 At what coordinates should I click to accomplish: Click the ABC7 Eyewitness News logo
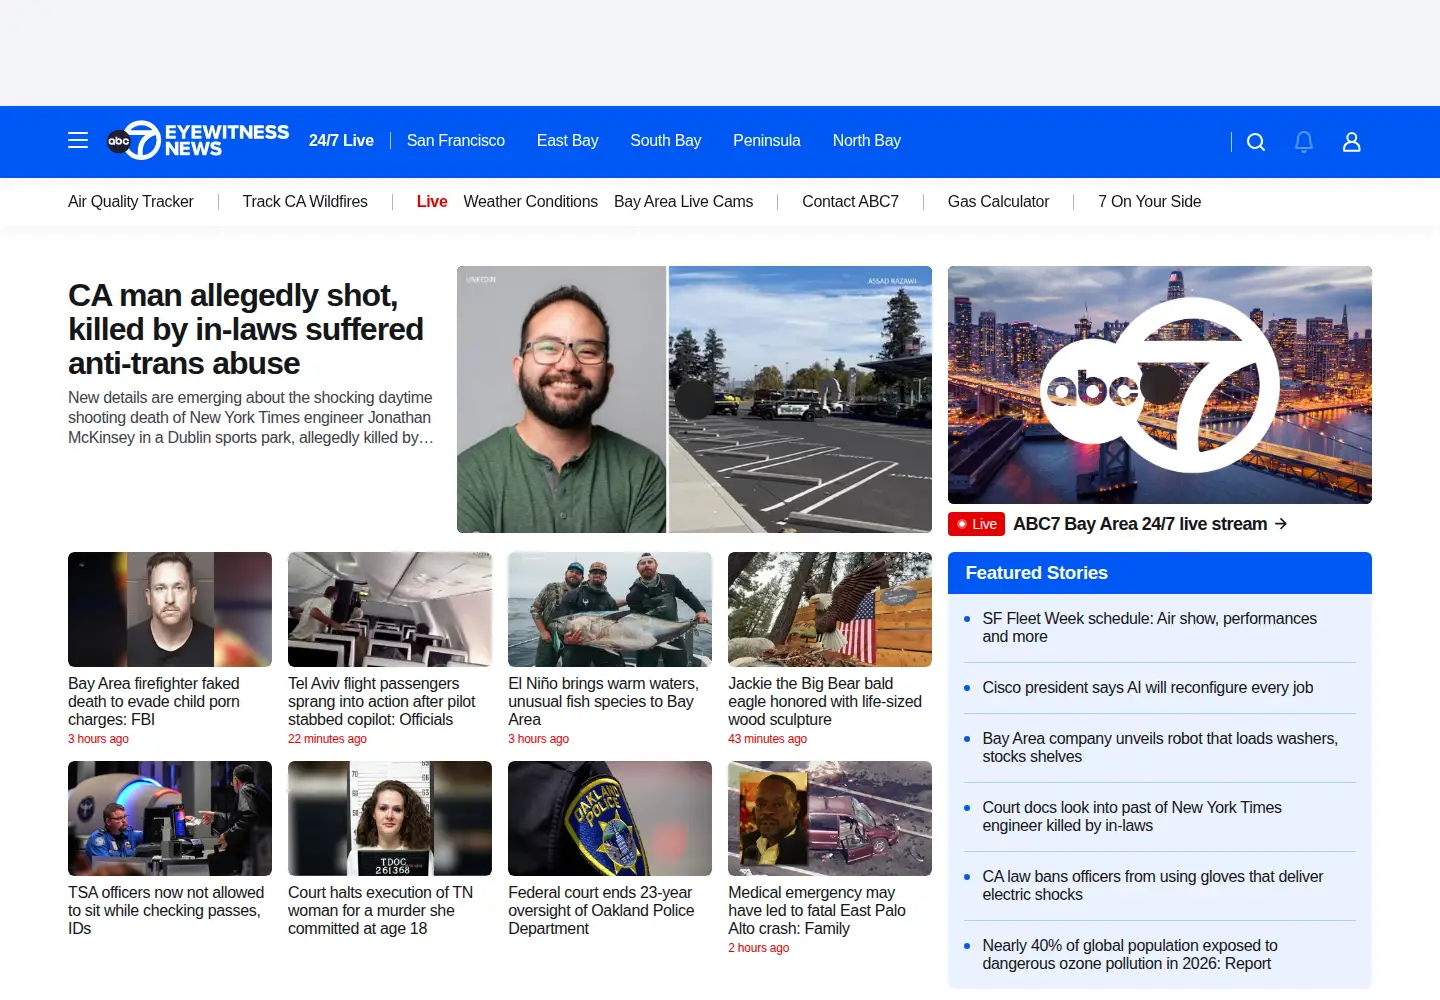pos(198,141)
